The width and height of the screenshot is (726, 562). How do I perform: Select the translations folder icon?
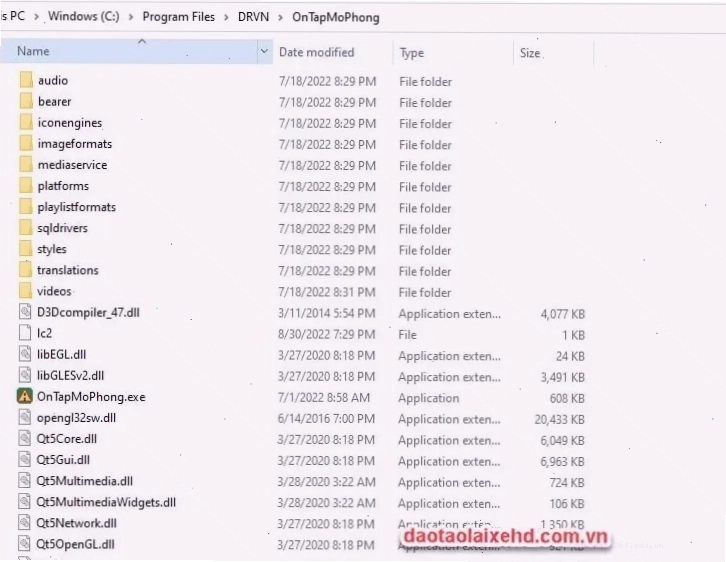[x=26, y=270]
